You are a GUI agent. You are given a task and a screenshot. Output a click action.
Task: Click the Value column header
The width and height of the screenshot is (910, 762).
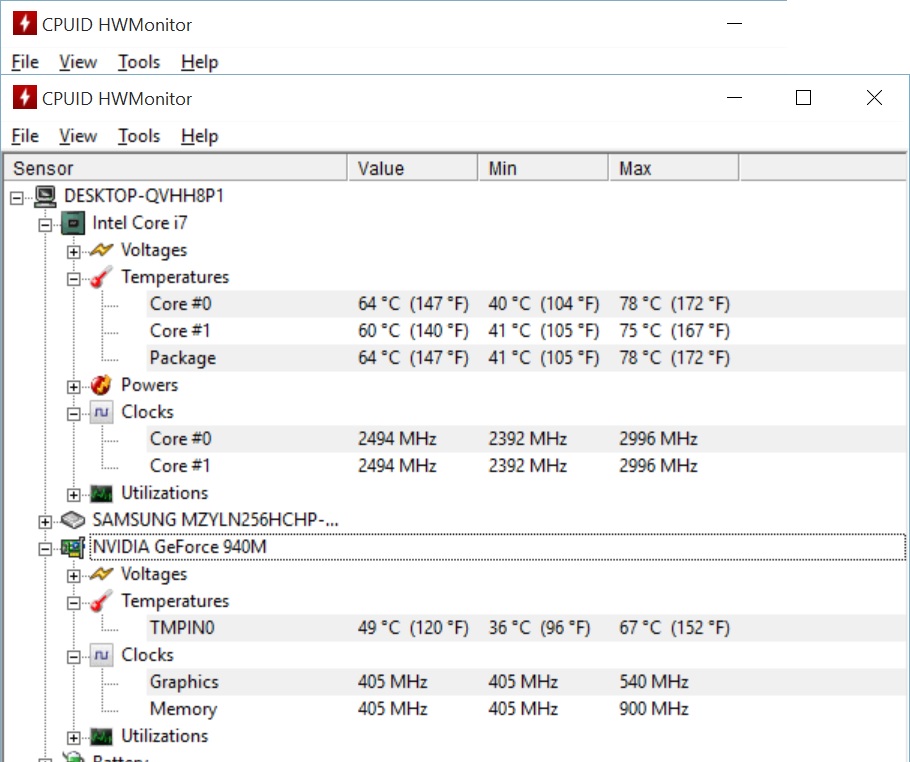coord(412,168)
